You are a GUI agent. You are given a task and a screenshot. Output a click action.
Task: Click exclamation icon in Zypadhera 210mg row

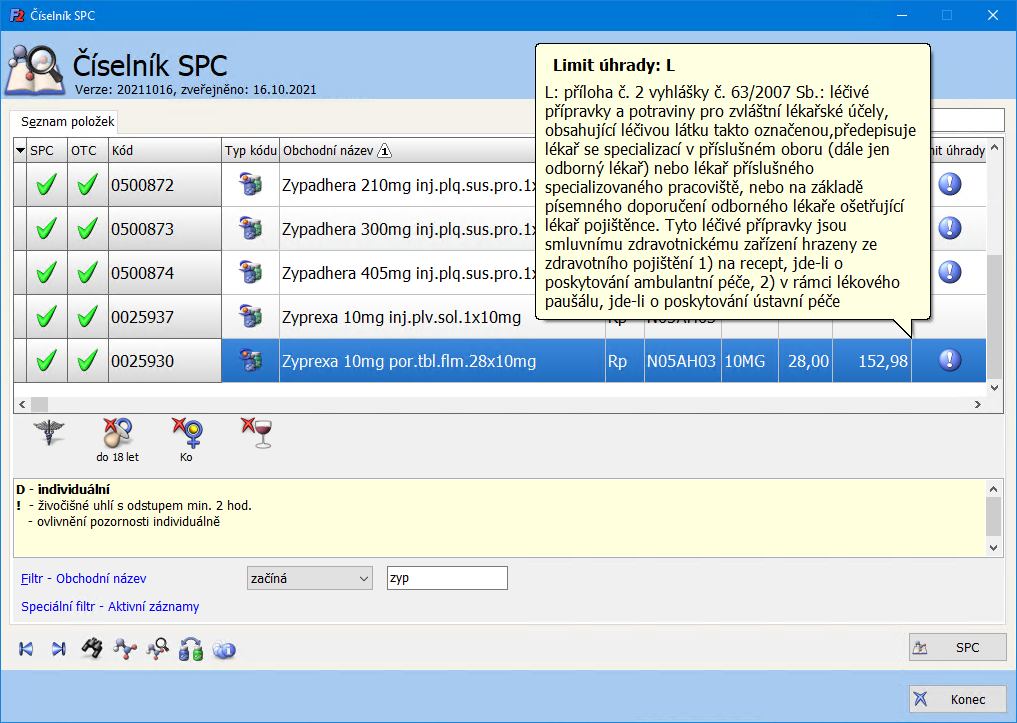pyautogui.click(x=950, y=184)
